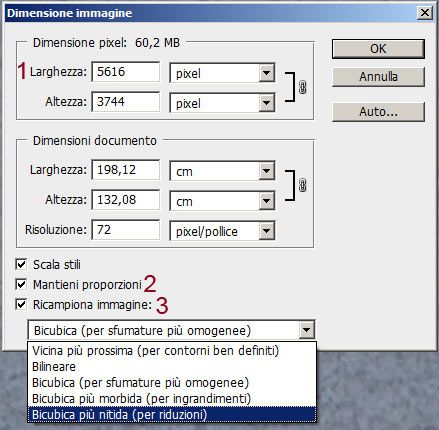Click the document dimensions chain link icon
This screenshot has height=430, width=439.
click(302, 185)
